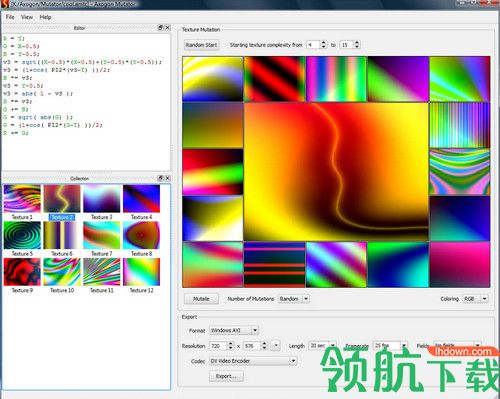
Task: Choose the thin vertical rainbow lines mutation
Action: coord(460,125)
